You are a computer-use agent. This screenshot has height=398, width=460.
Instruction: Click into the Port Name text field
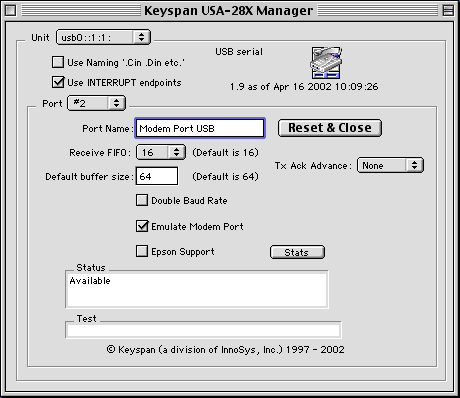(x=200, y=128)
